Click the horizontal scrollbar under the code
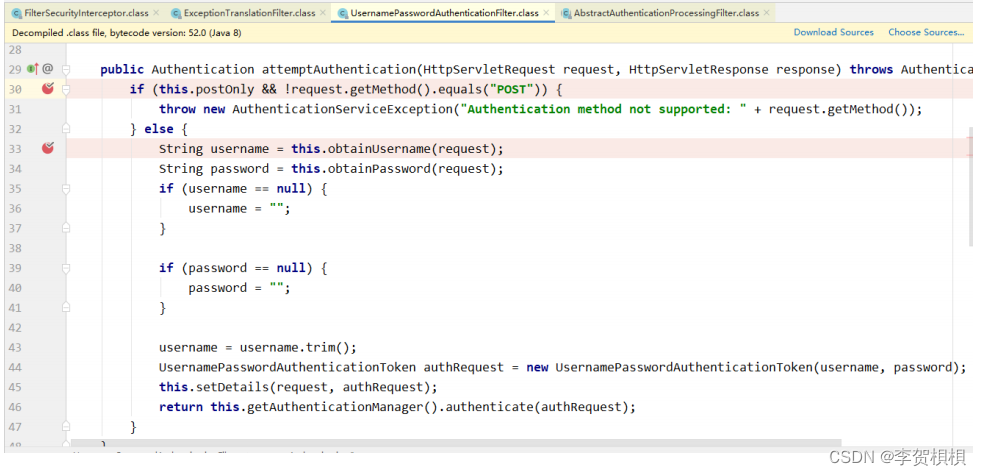The width and height of the screenshot is (981, 476). [456, 445]
